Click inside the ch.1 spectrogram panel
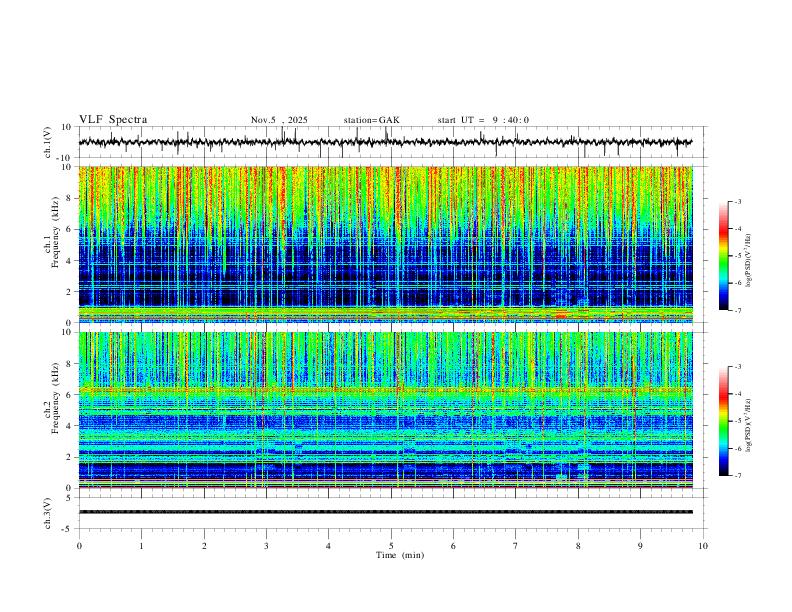 (385, 244)
